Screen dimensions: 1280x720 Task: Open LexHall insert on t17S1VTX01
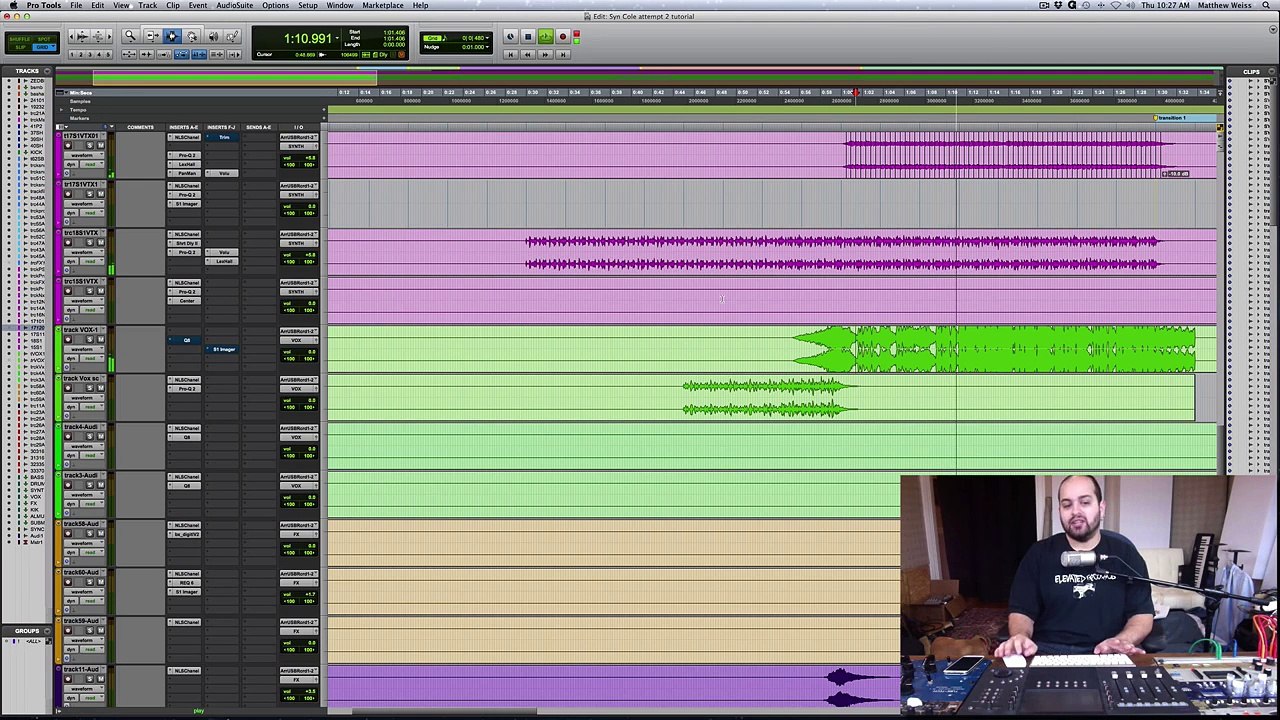coord(185,164)
